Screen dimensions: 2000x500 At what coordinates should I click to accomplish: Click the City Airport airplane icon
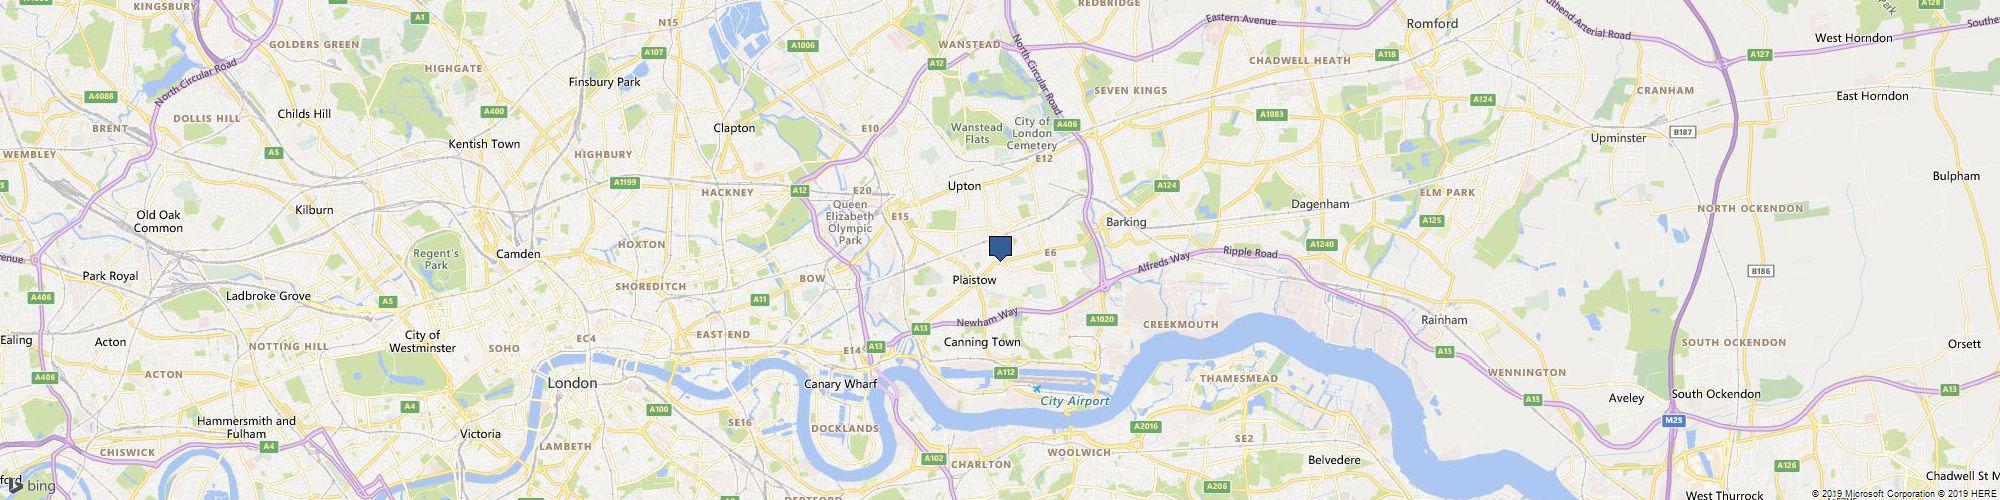(x=1036, y=388)
